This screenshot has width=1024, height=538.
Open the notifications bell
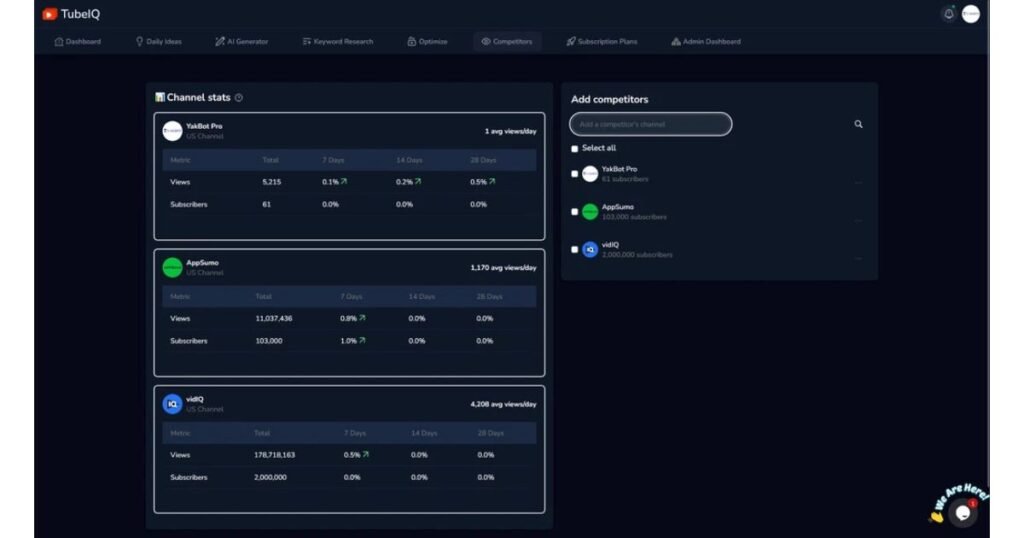948,14
